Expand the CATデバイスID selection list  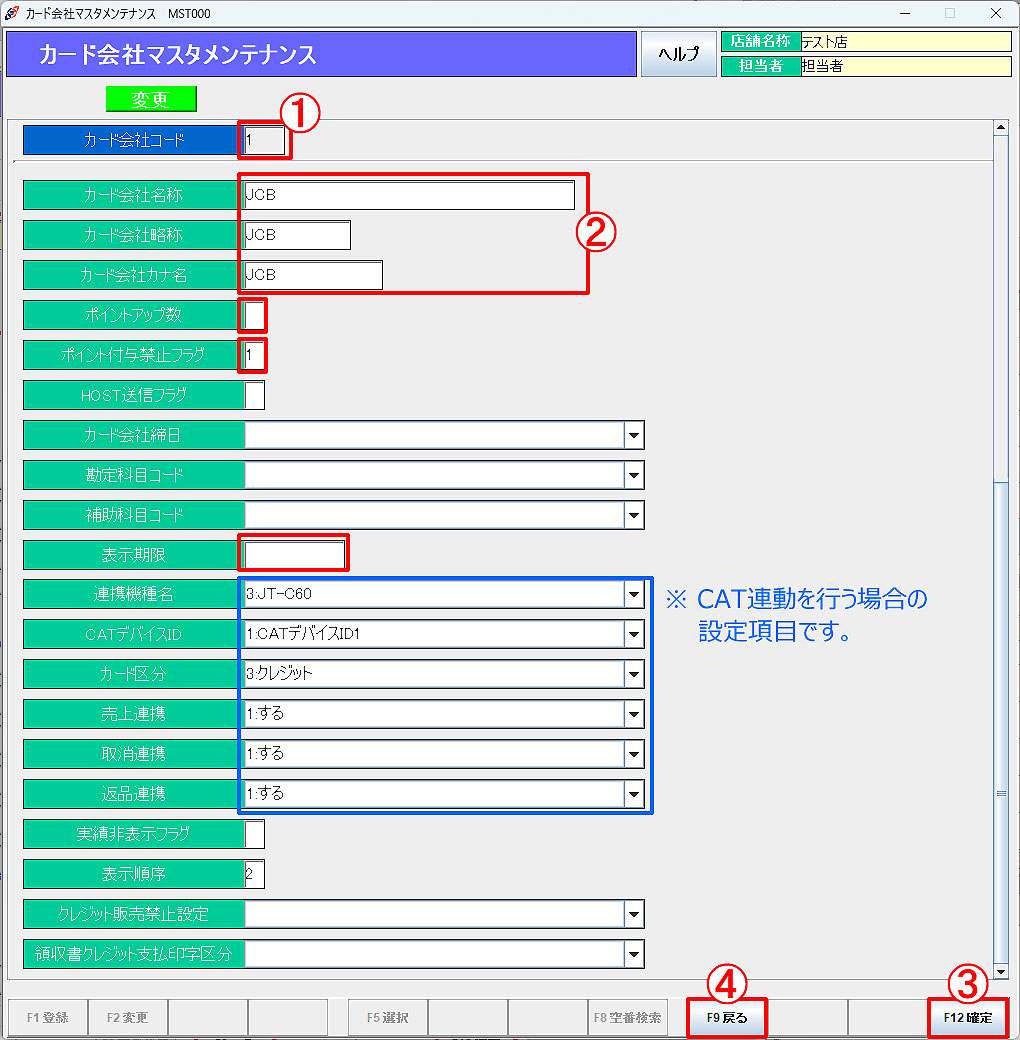coord(634,633)
